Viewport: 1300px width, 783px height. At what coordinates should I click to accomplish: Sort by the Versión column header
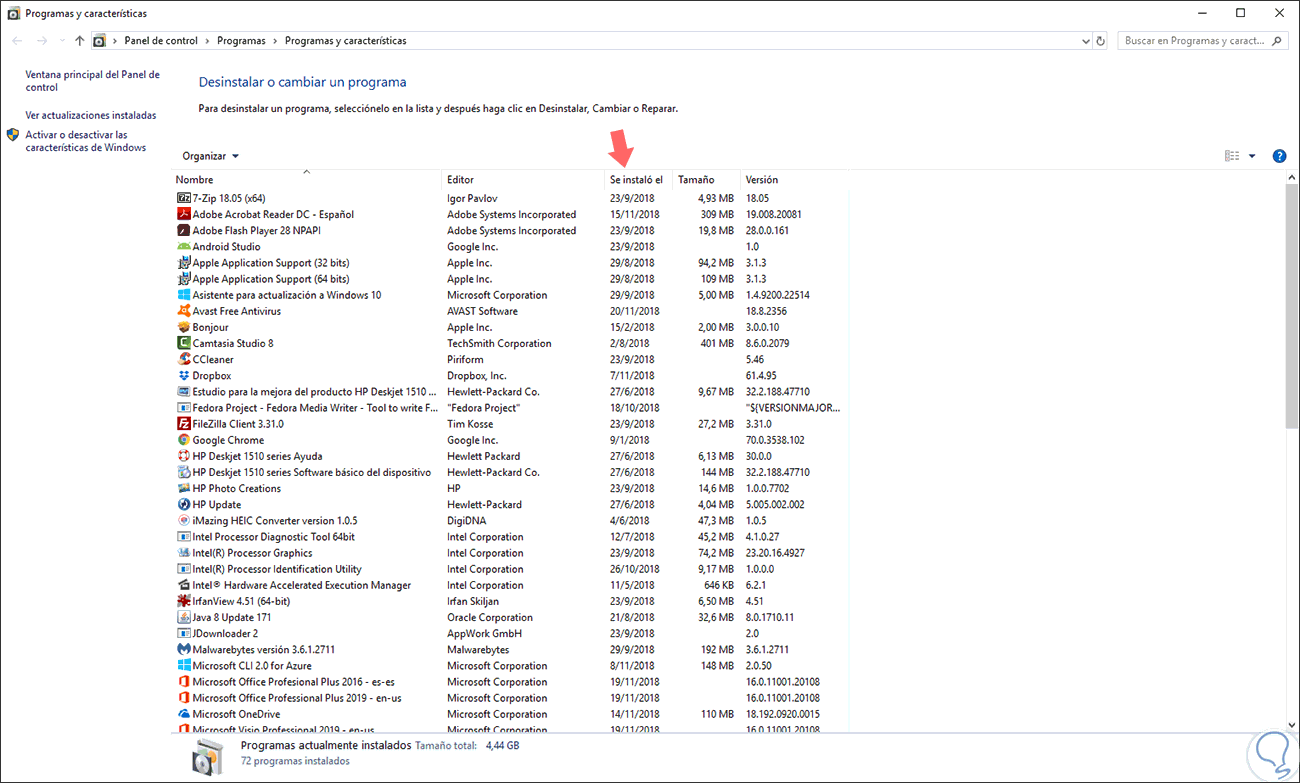794,180
